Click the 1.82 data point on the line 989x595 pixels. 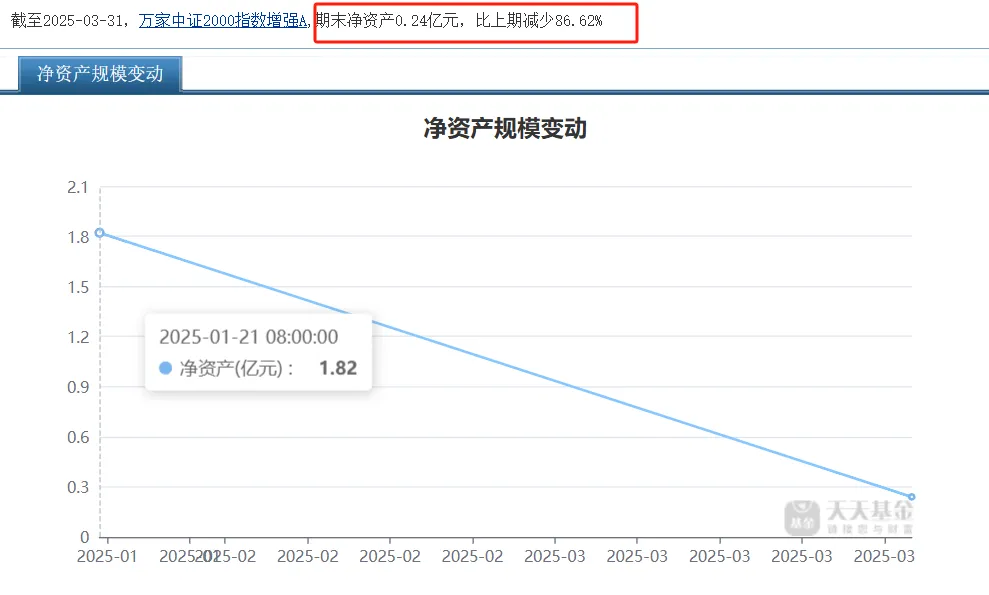click(100, 233)
